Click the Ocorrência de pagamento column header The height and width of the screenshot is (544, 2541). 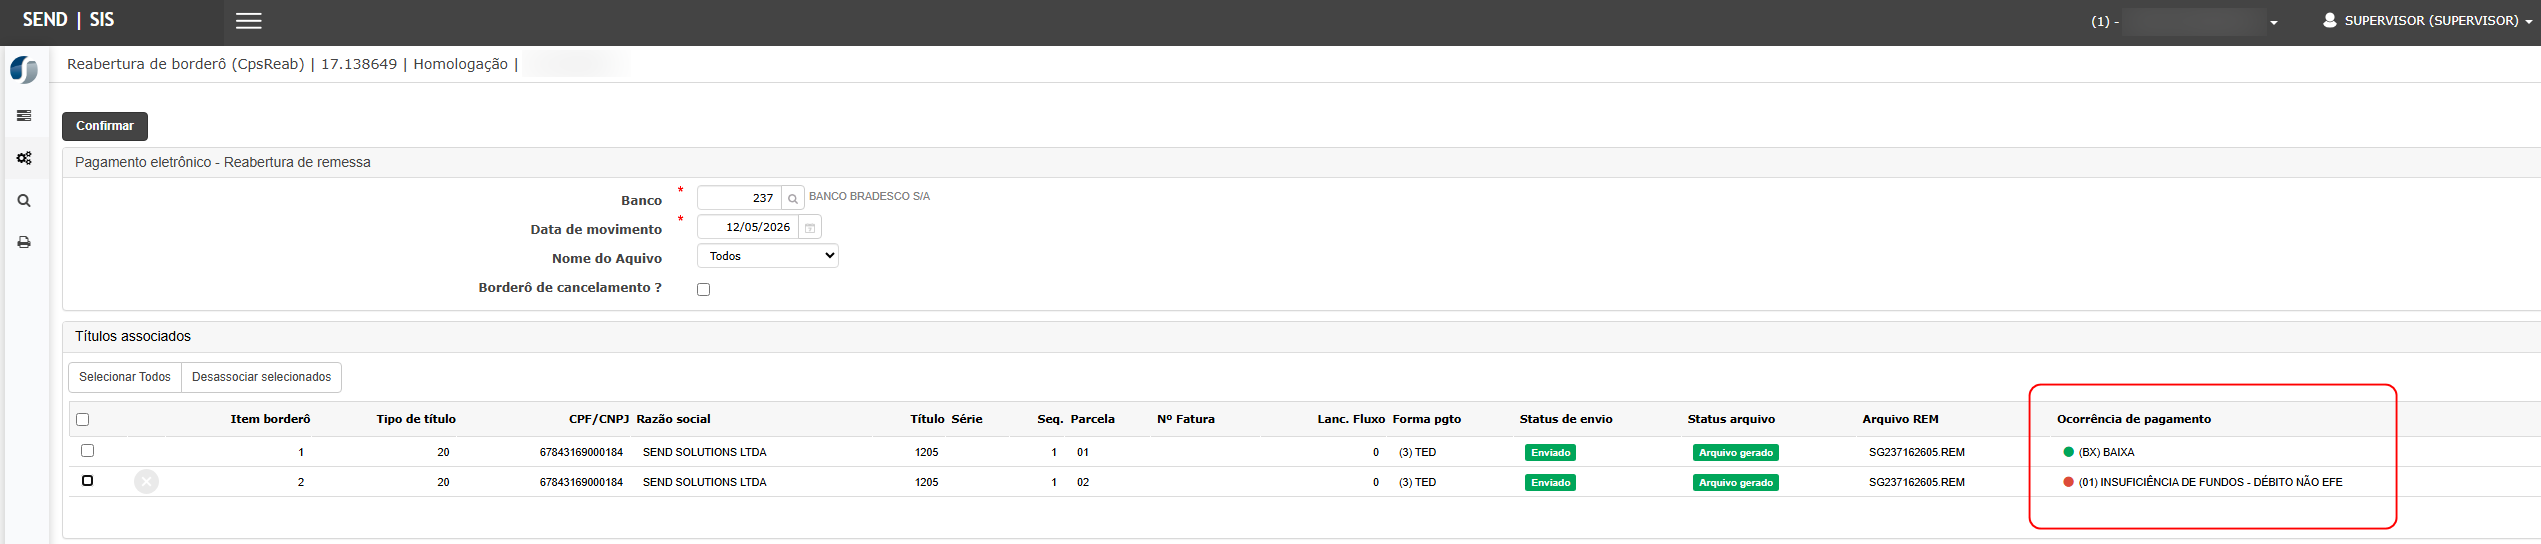click(x=2134, y=419)
